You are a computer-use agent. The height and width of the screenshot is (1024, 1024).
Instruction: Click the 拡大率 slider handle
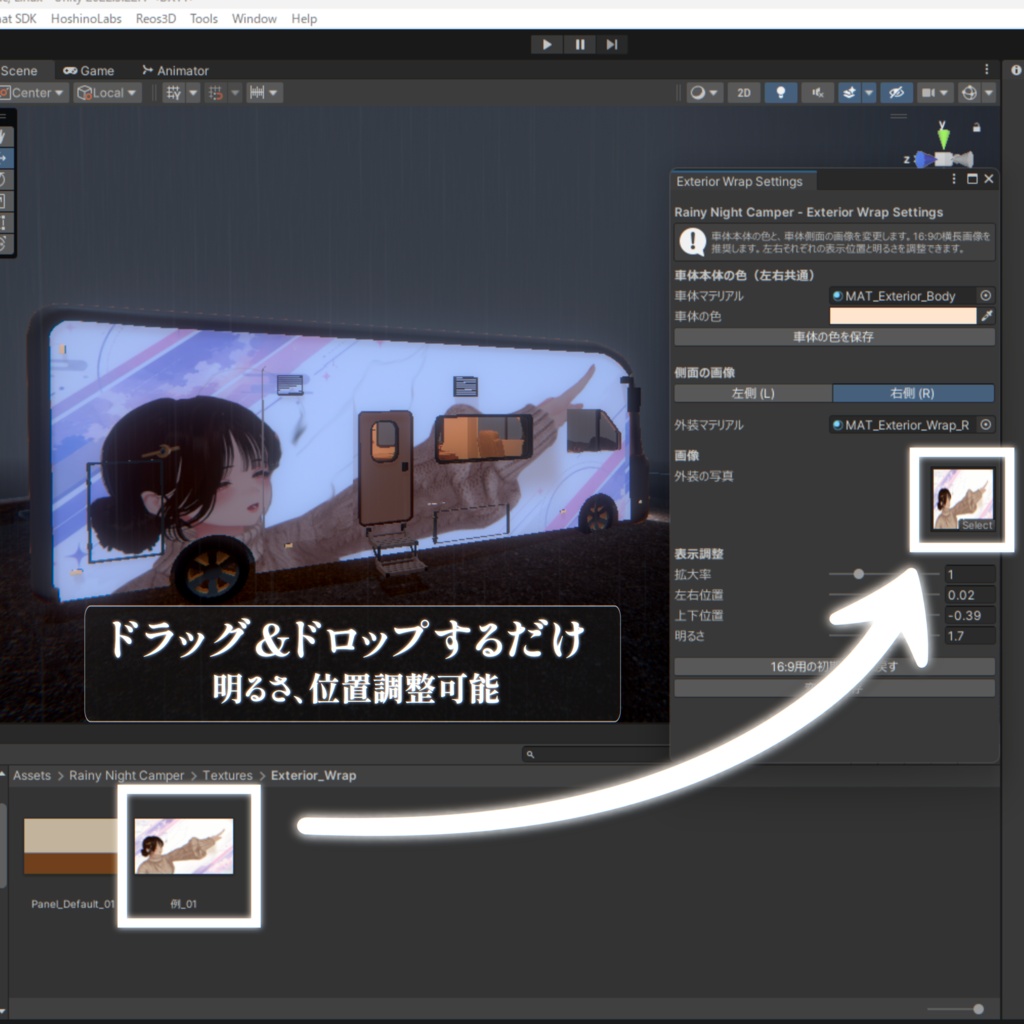tap(859, 574)
